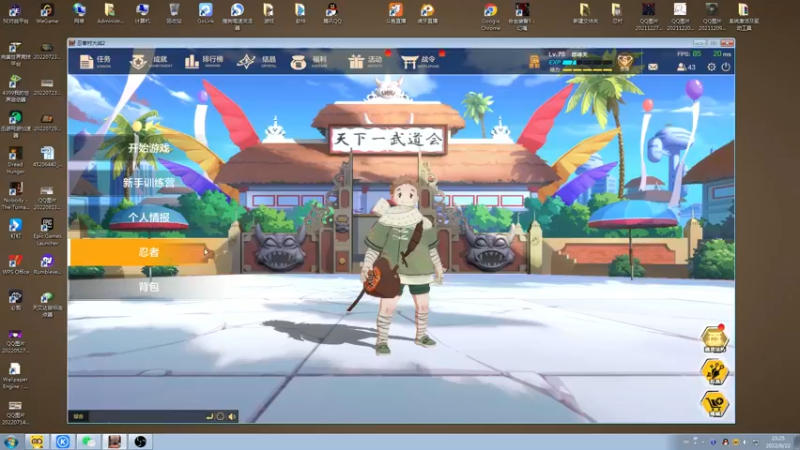Open the 背包 backpack
Screen dimensions: 800x450
coord(148,287)
